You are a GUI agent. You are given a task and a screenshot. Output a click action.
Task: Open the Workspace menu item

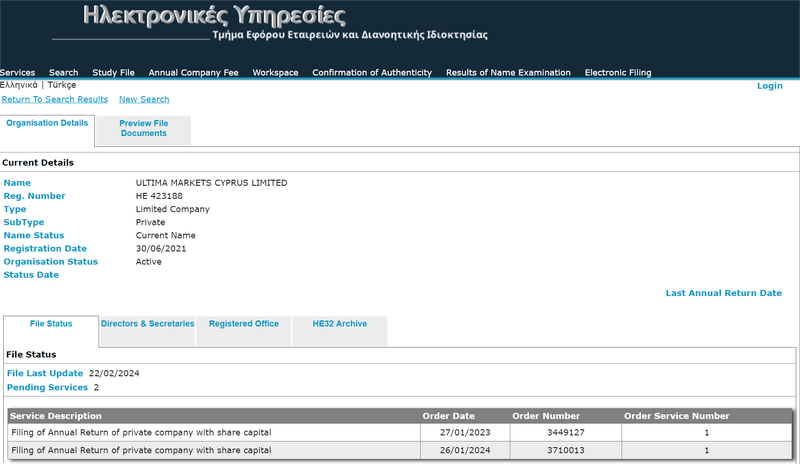(x=276, y=72)
